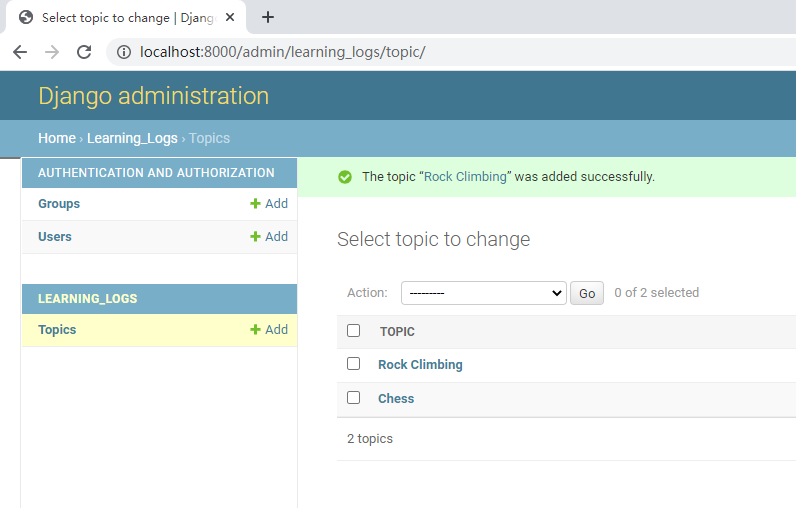The image size is (796, 508).
Task: Click the 'Select topic to change' heading
Action: point(434,239)
